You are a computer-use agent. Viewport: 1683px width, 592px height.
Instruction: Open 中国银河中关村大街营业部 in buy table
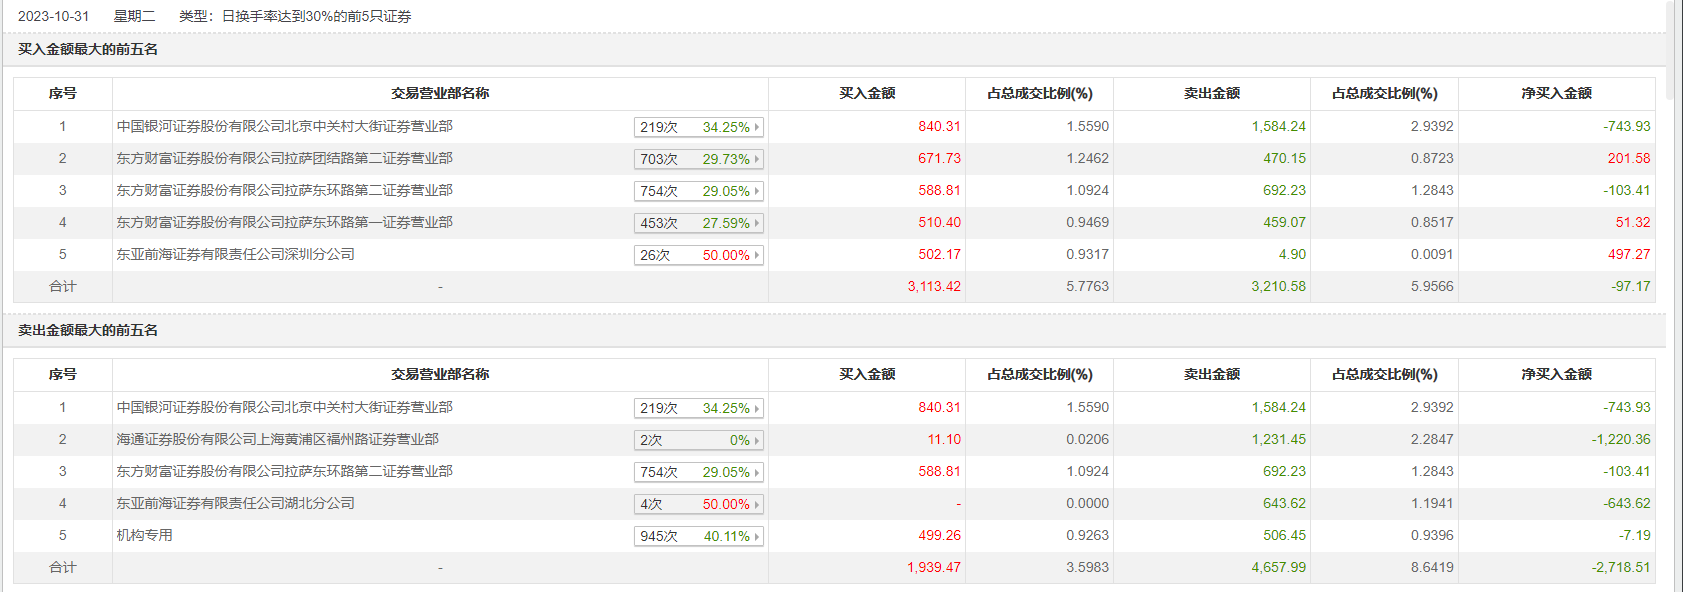pos(284,127)
